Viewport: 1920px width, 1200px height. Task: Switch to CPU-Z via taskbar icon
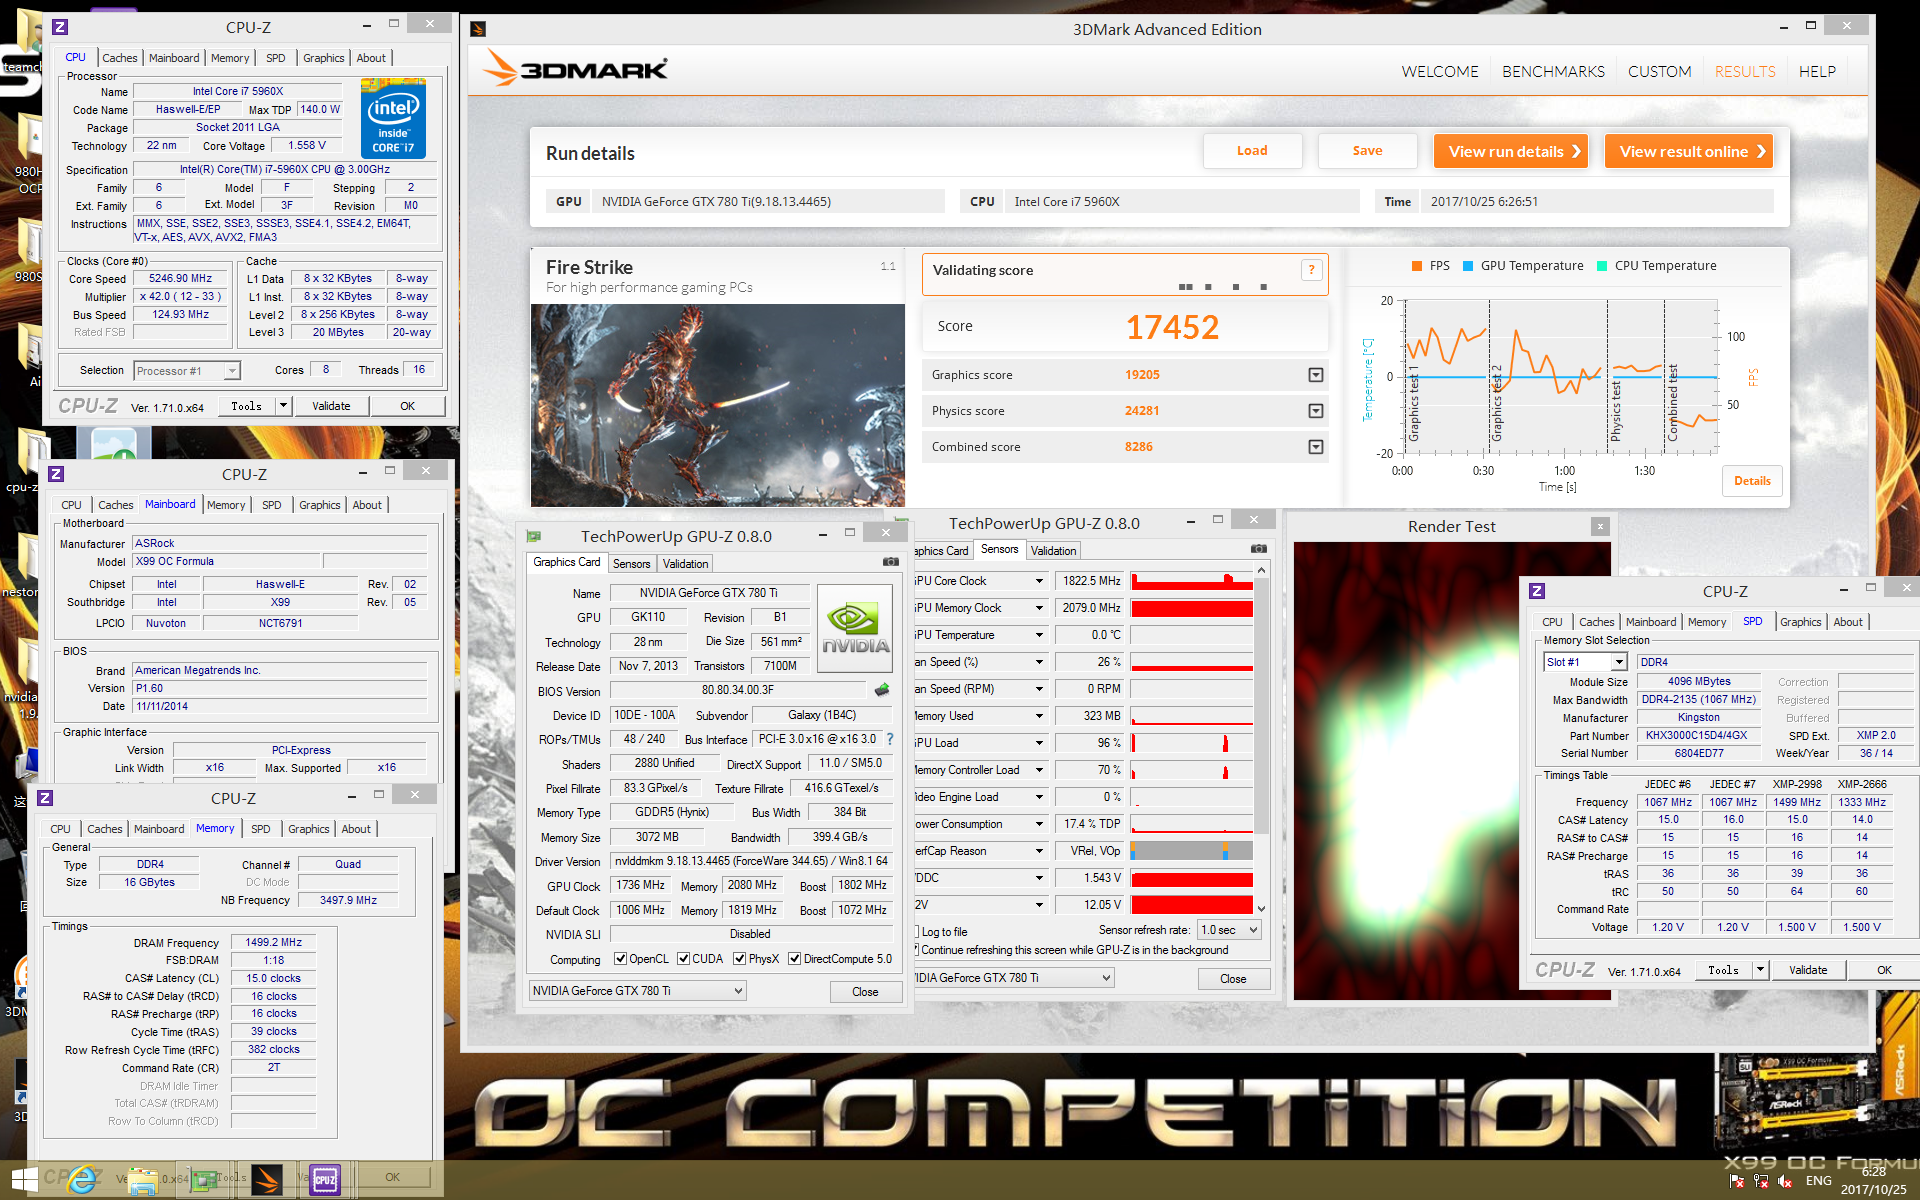coord(325,1180)
